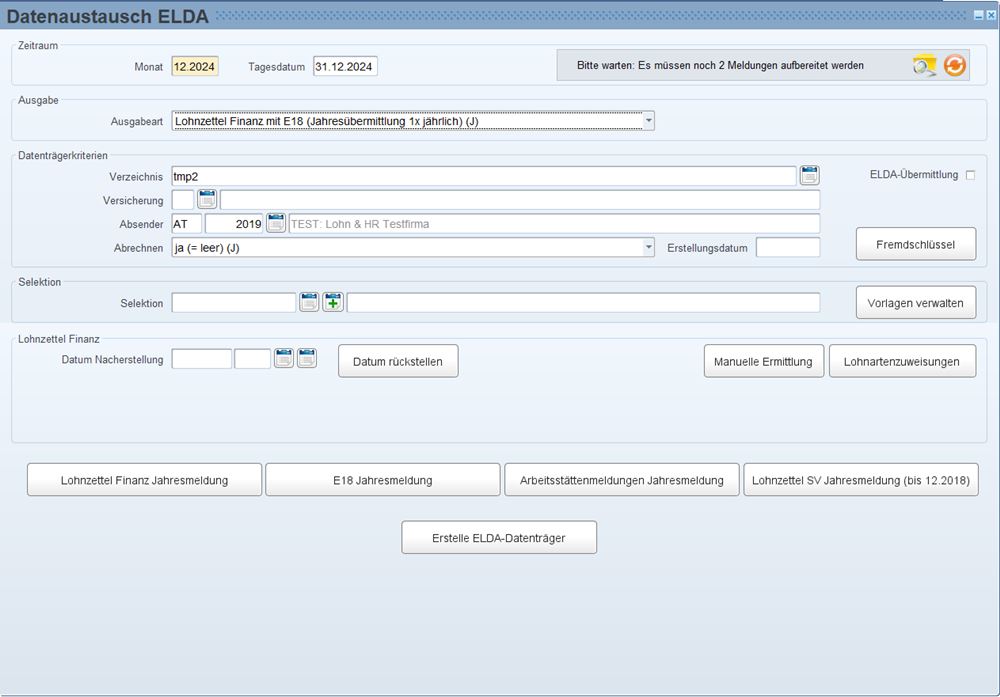Focus the Versicherung code field
The image size is (1000, 697).
(182, 200)
